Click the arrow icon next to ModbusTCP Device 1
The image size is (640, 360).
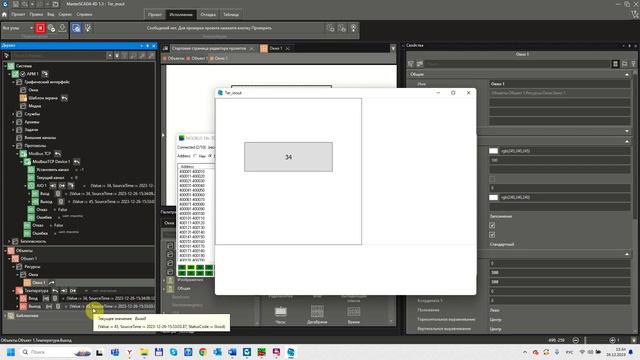tap(76, 162)
